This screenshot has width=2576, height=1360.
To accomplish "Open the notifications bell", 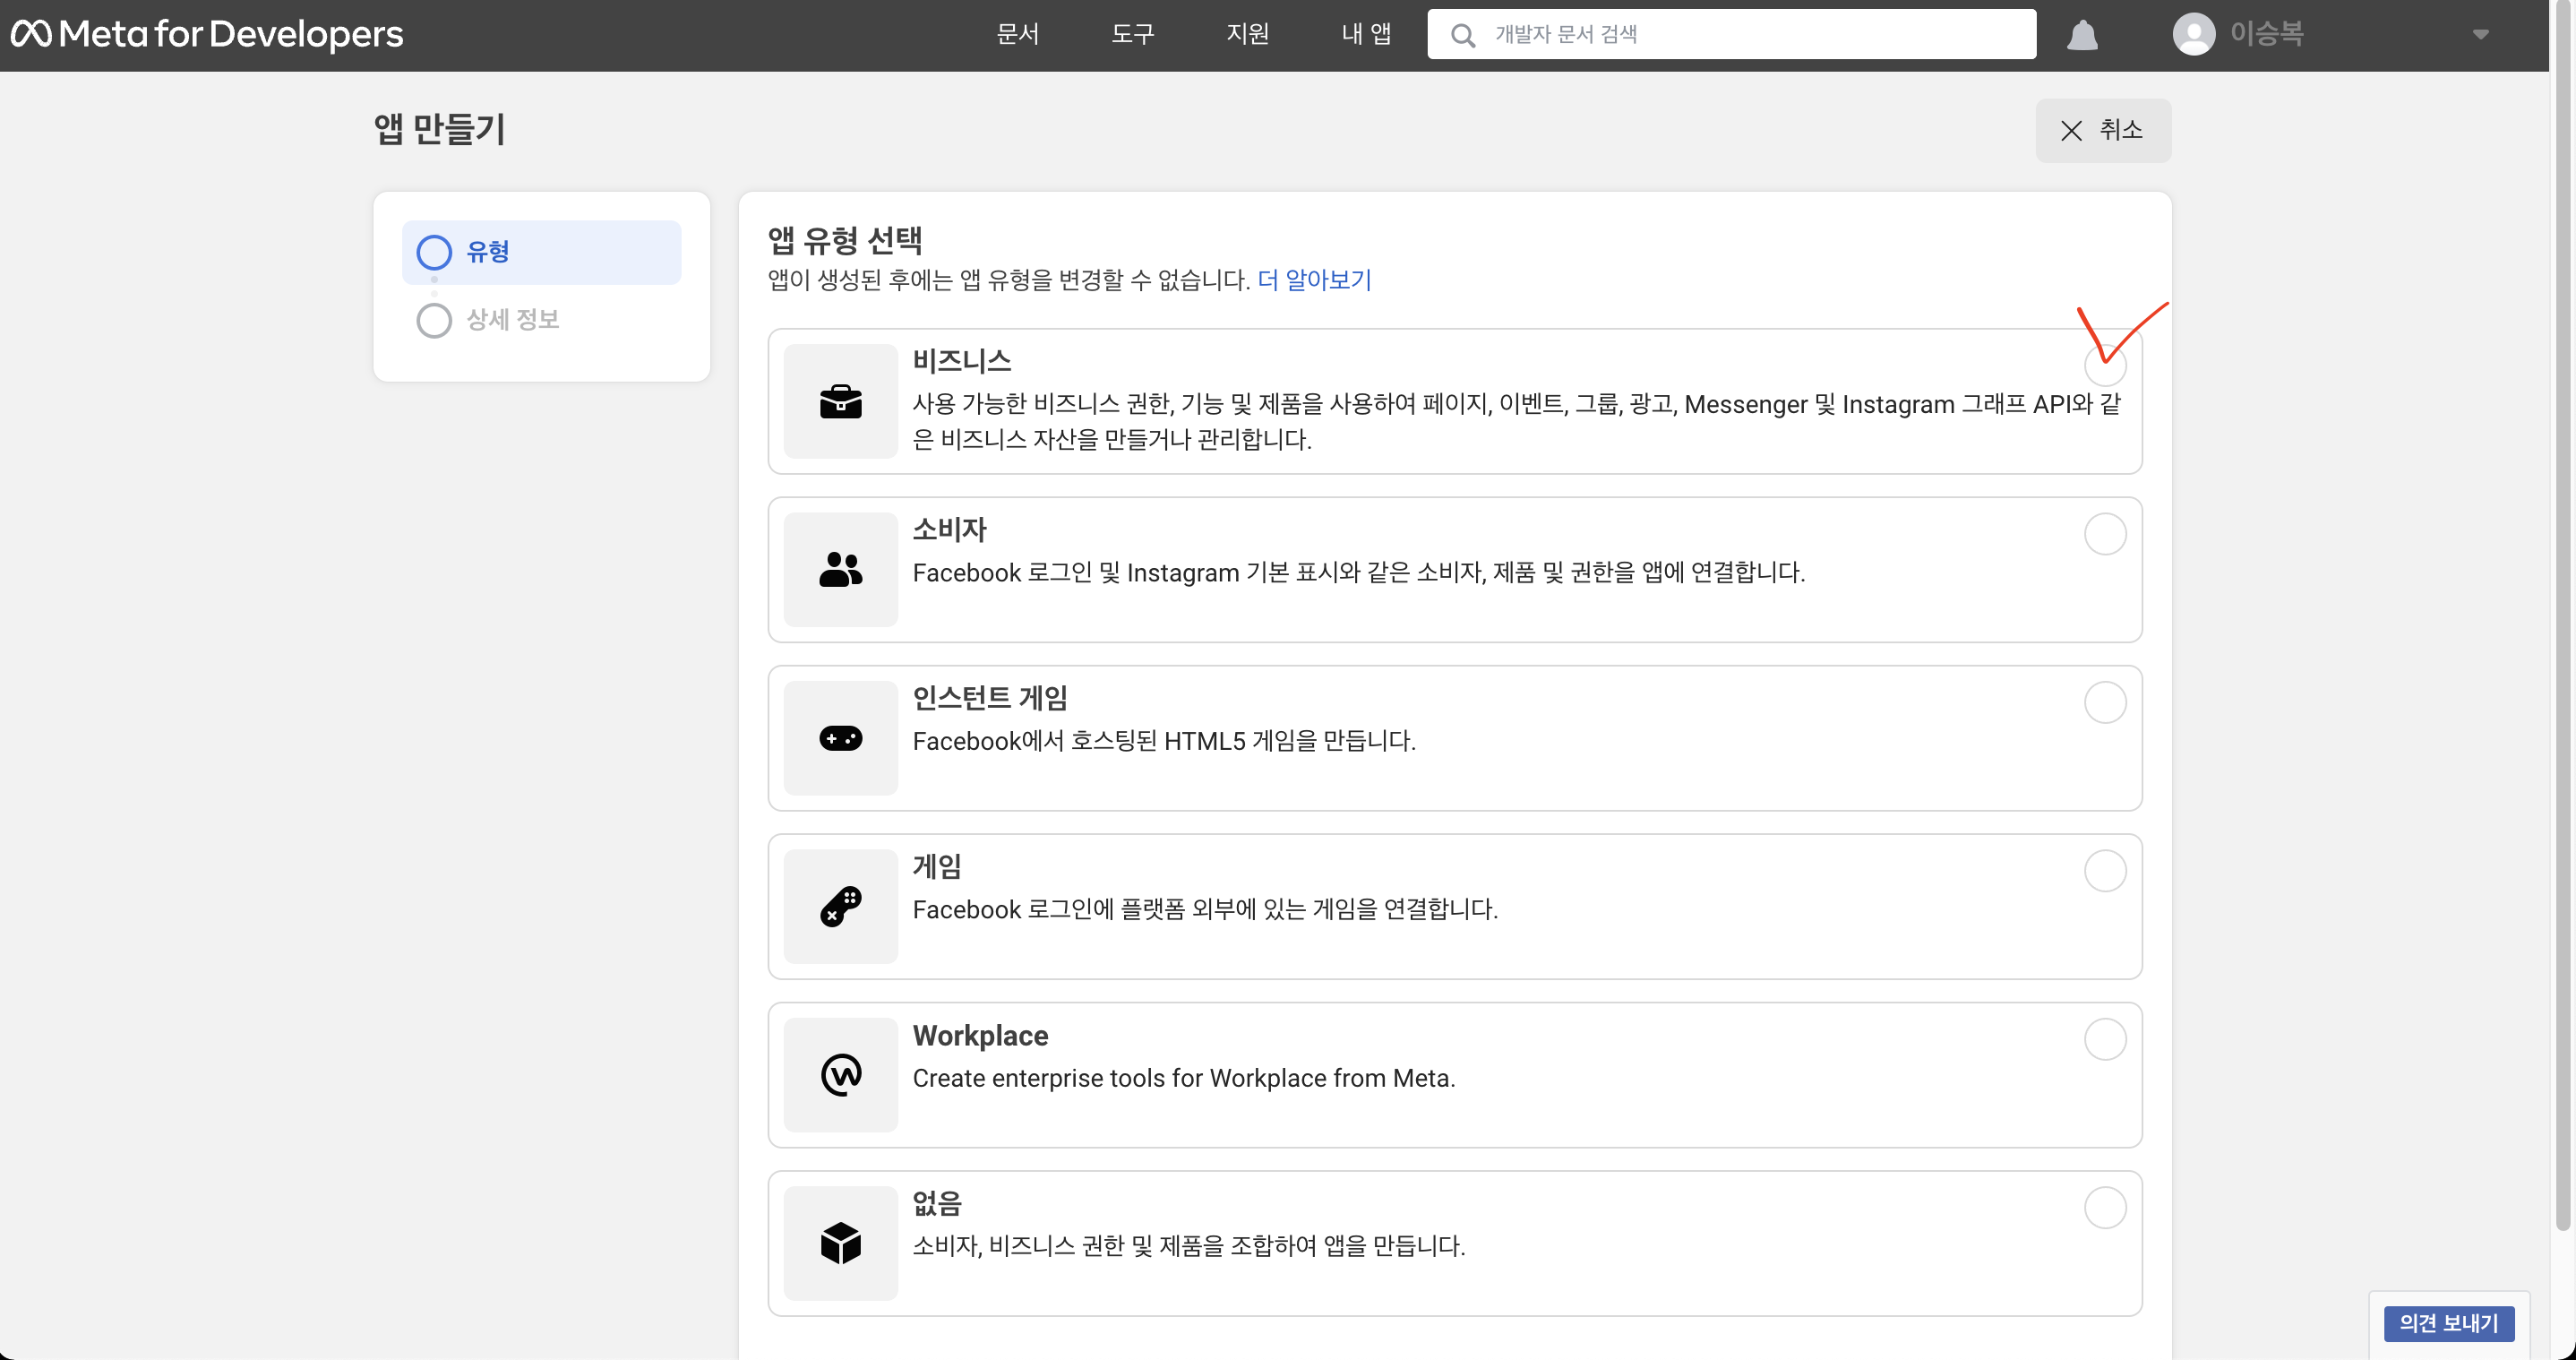I will point(2082,35).
